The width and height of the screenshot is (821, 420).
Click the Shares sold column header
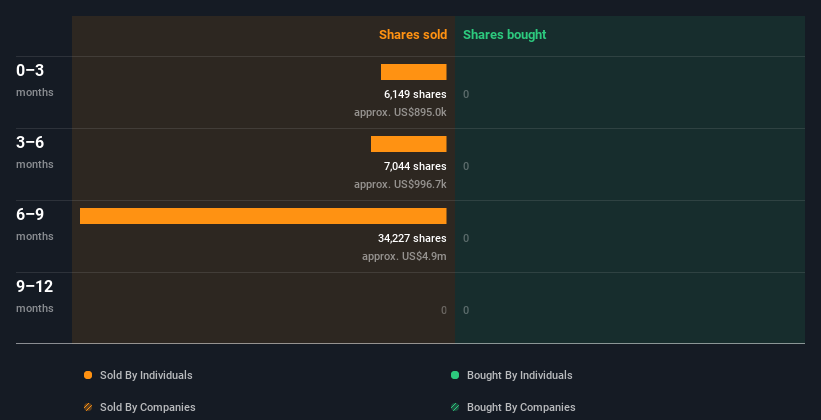click(413, 35)
